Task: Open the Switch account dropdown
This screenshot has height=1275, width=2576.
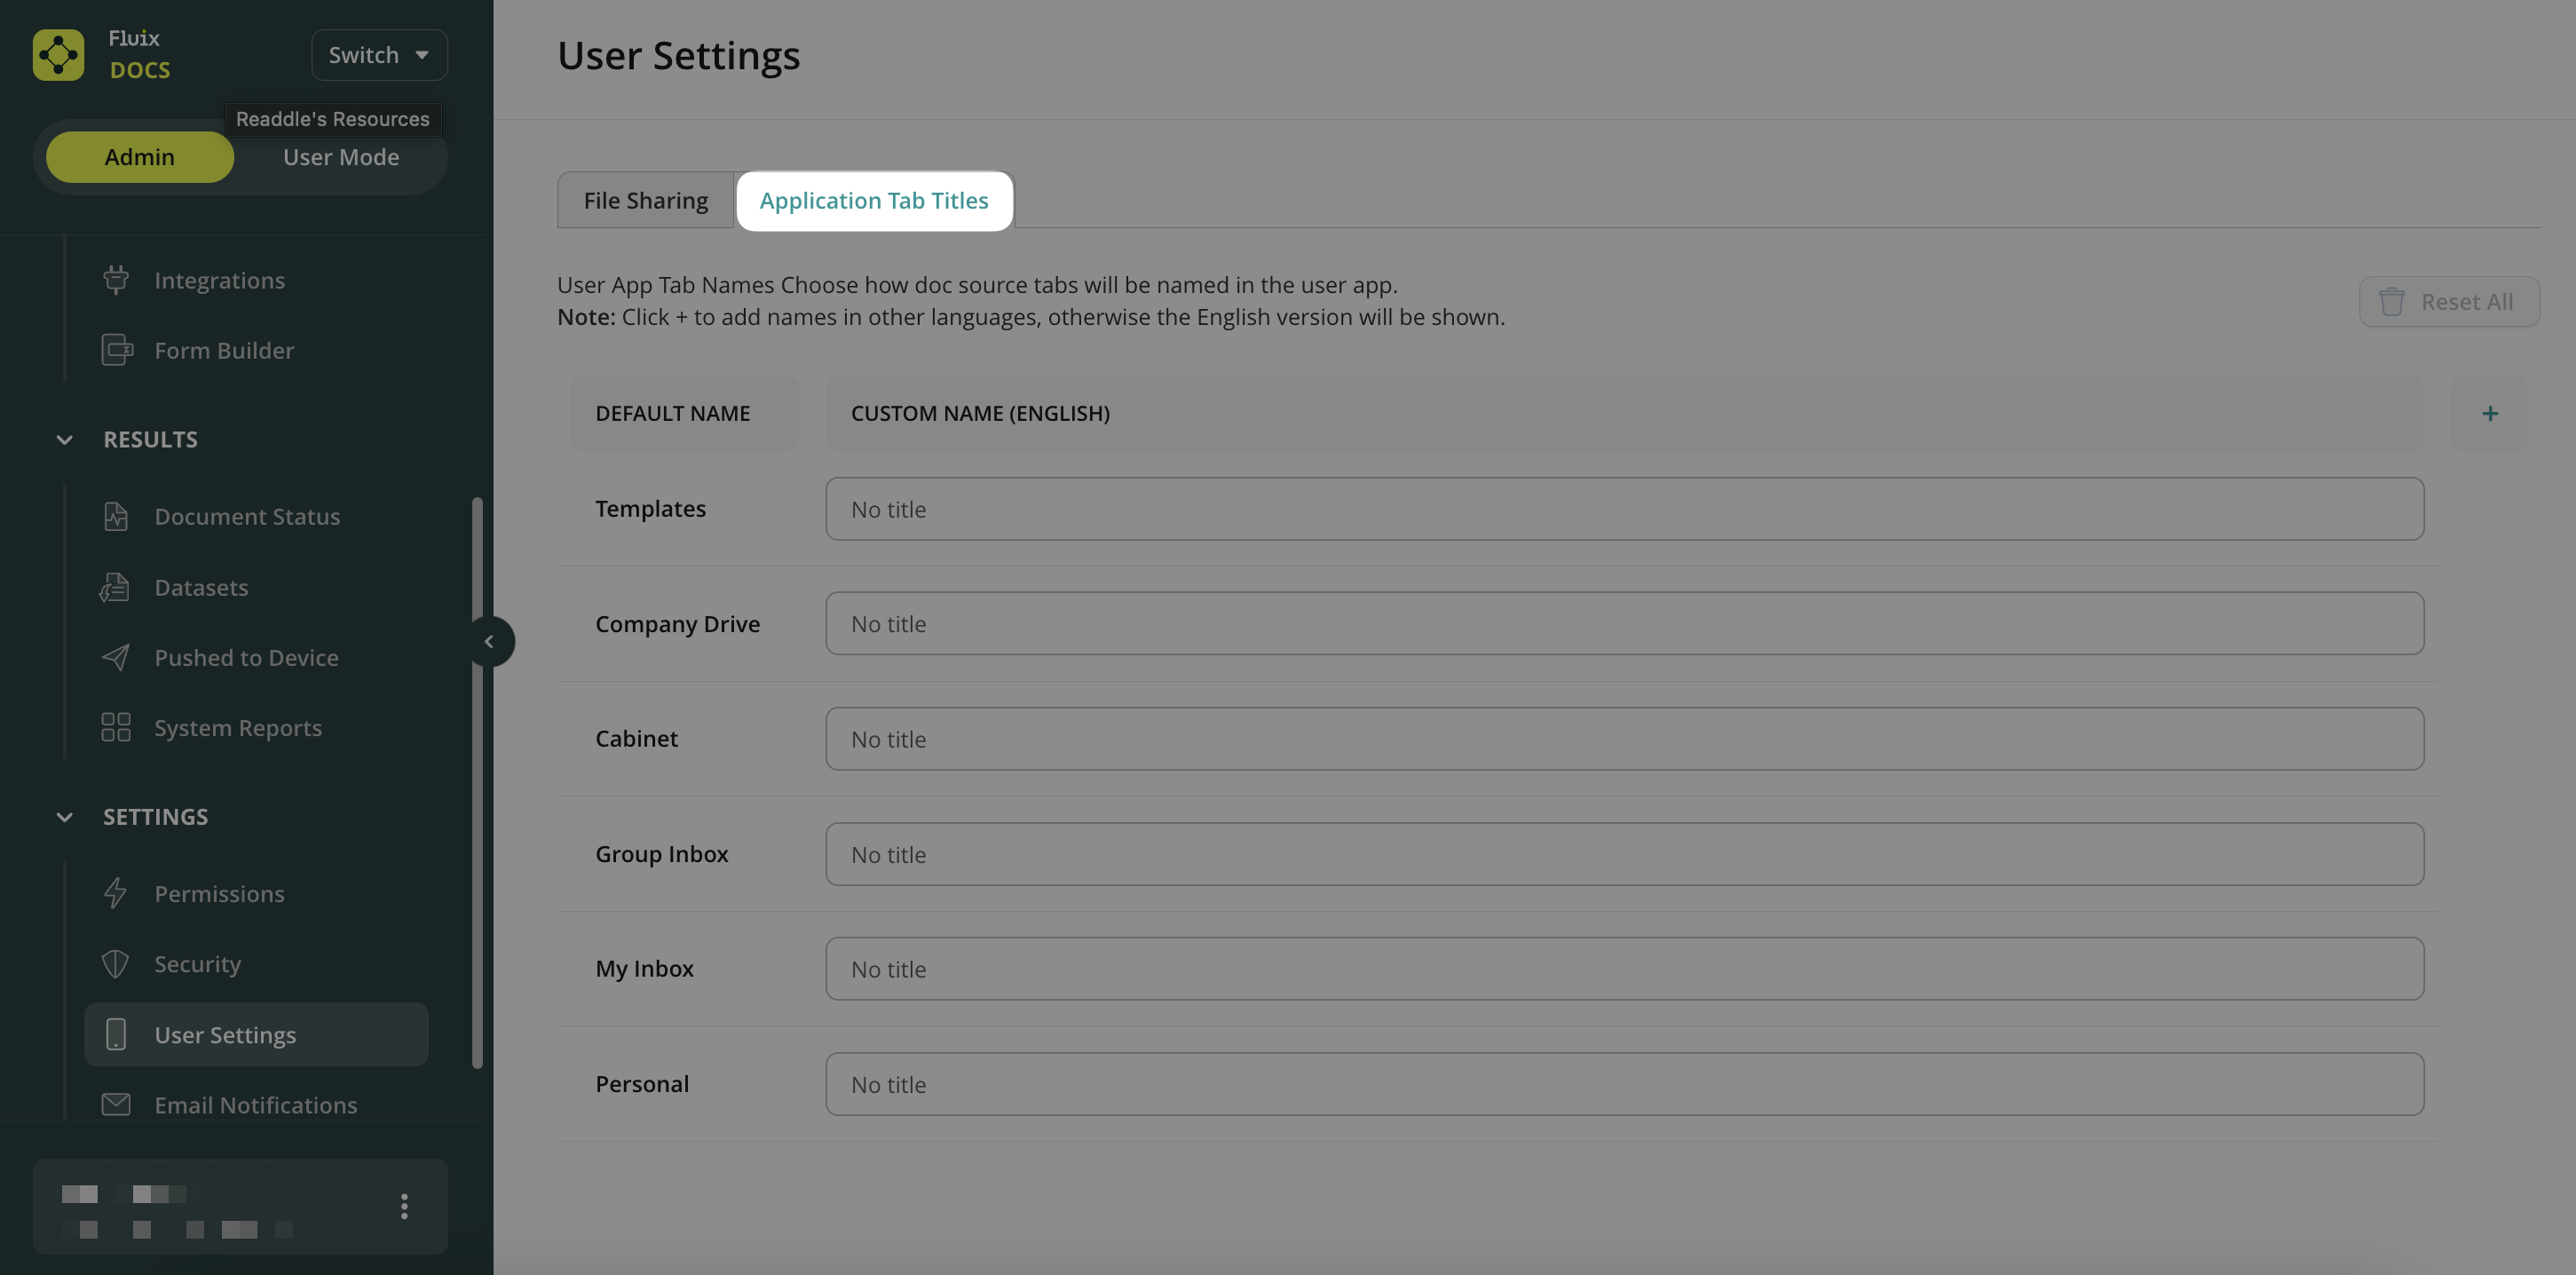Action: [379, 55]
